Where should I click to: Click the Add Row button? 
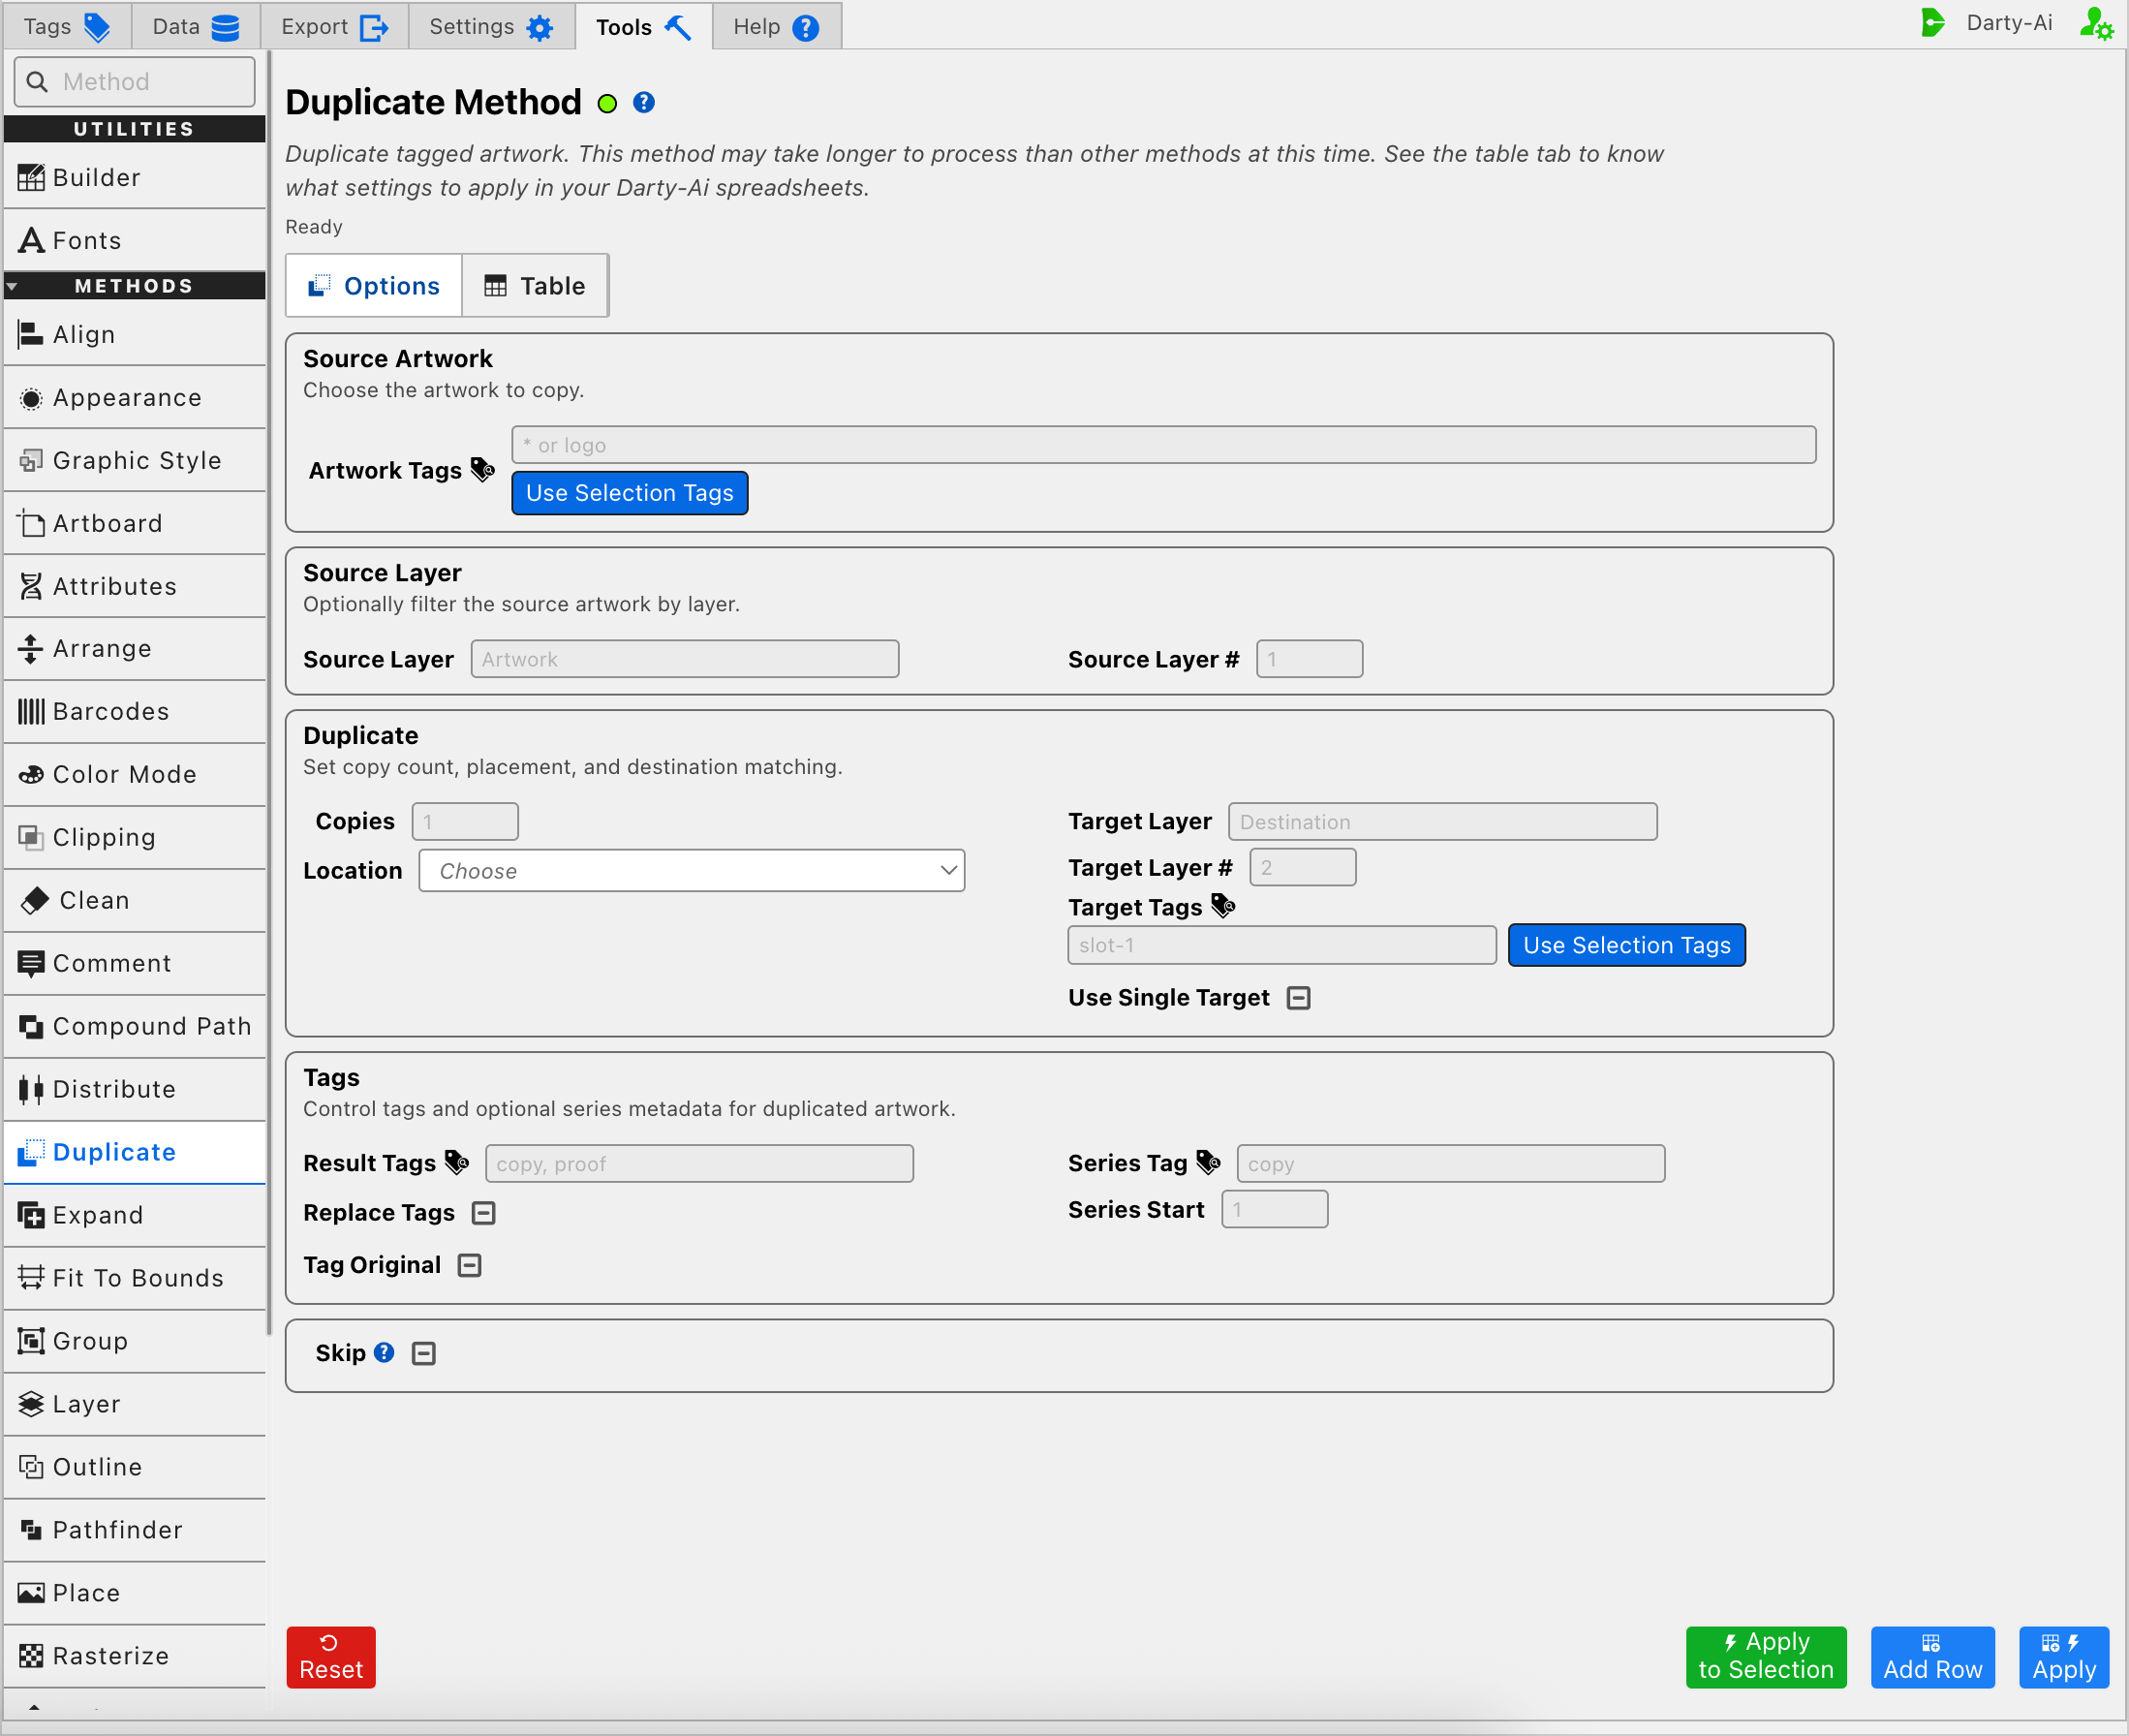(x=1933, y=1658)
